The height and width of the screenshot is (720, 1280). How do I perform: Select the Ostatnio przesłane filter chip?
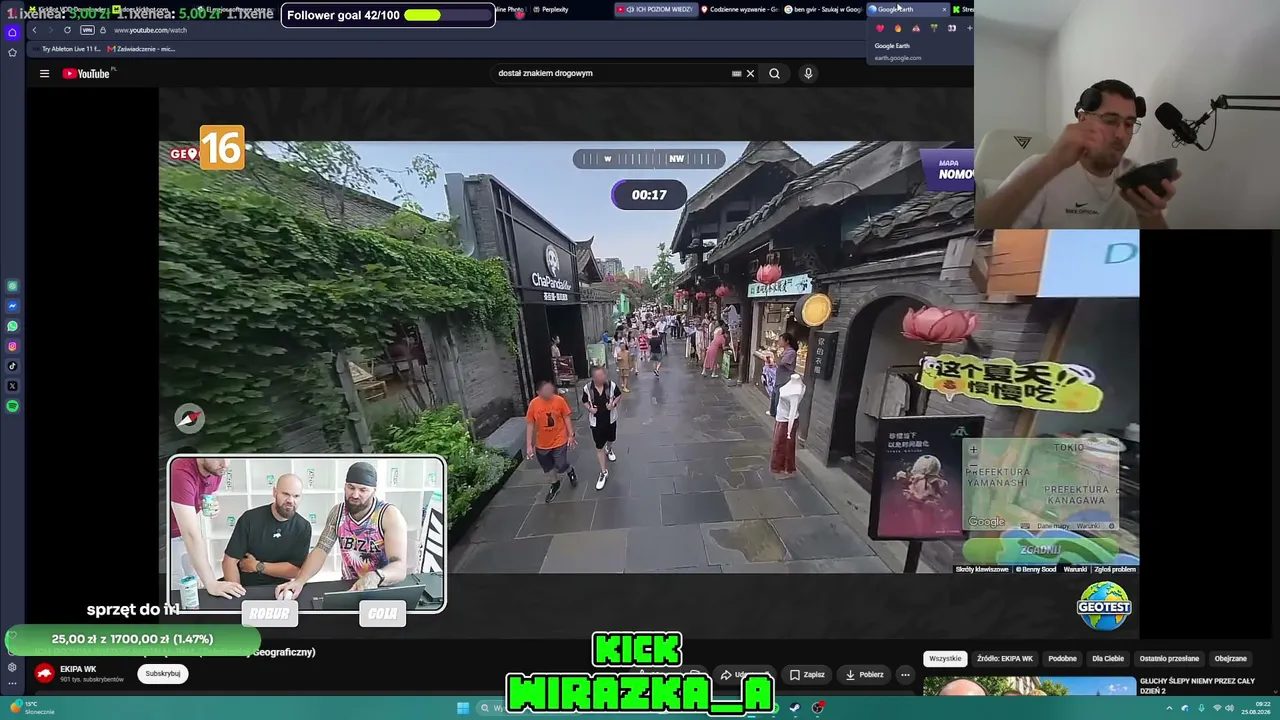point(1169,659)
